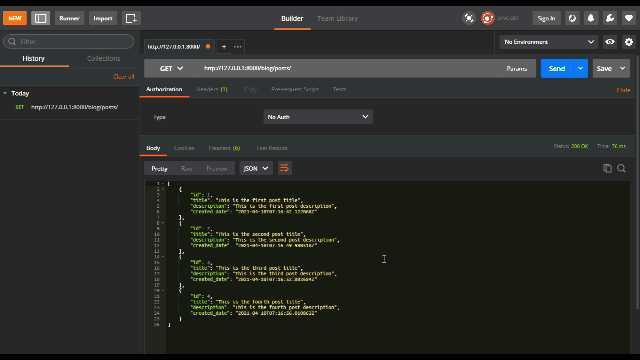Focus the Filter search field
Viewport: 640px width, 360px height.
69,42
